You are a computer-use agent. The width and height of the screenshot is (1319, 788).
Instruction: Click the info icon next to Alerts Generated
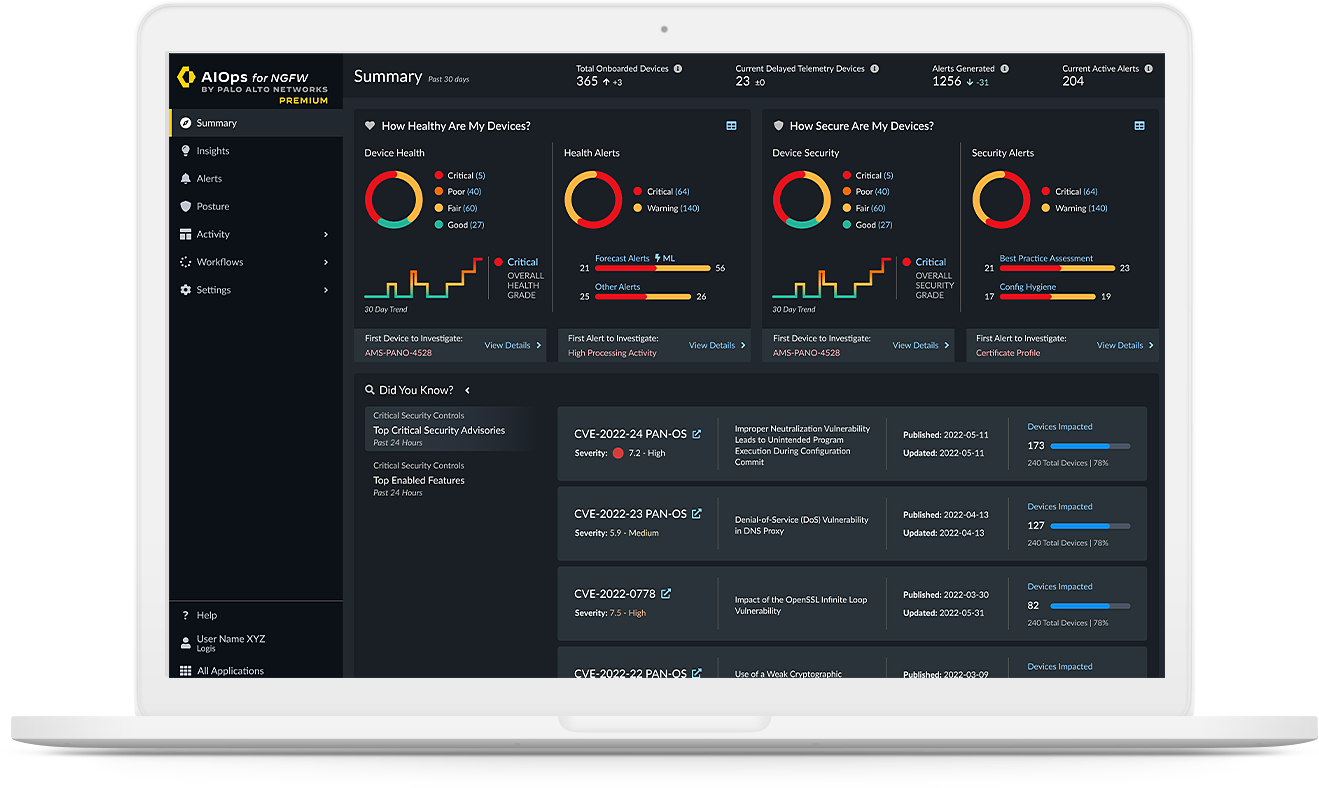1004,69
